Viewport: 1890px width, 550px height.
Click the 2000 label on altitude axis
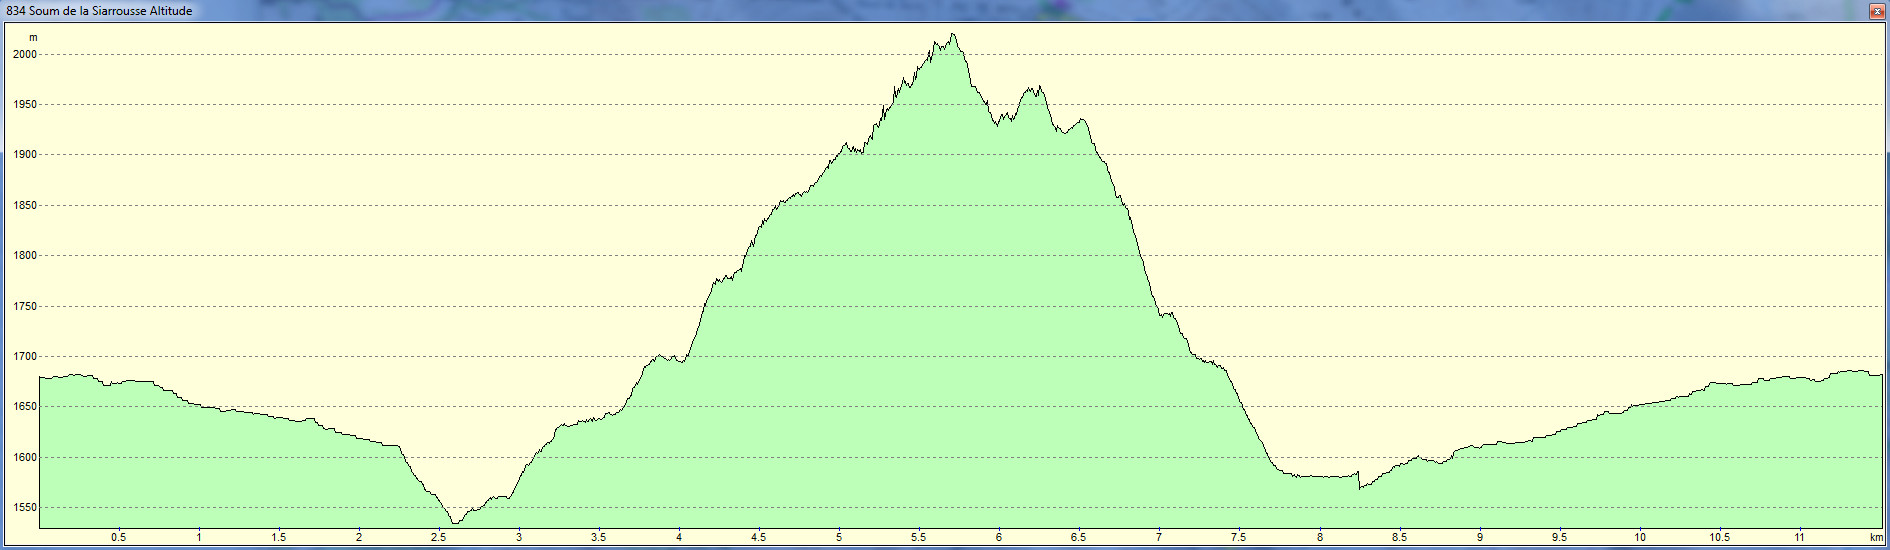(24, 55)
